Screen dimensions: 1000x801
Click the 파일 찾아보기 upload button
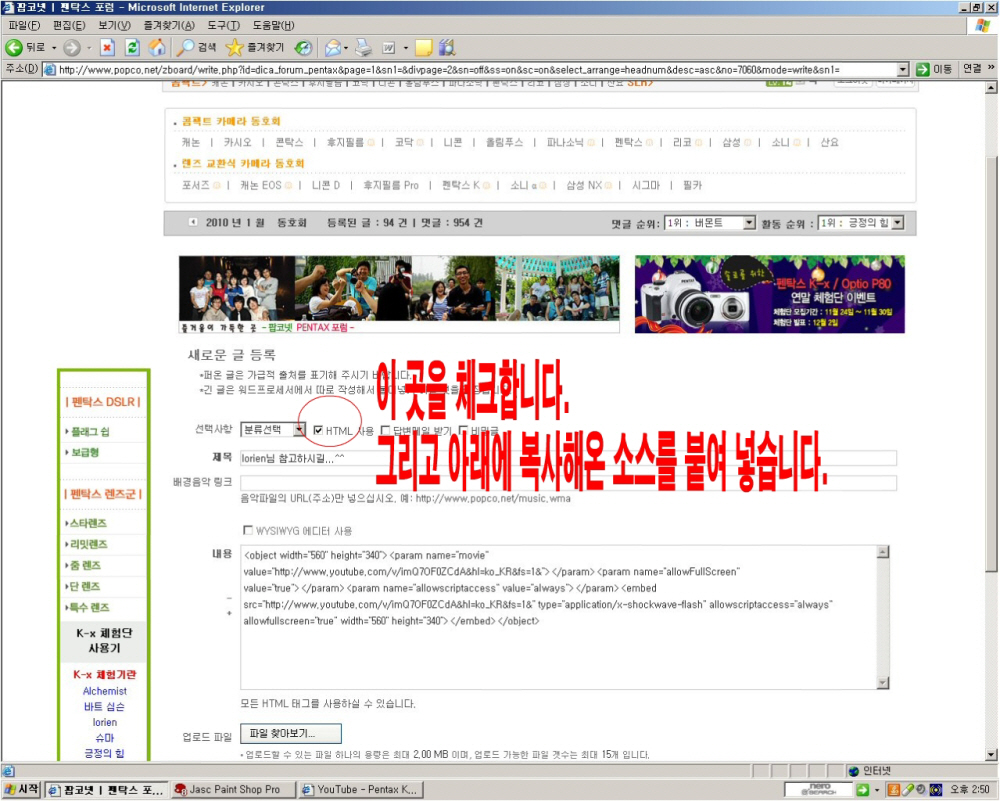click(288, 734)
